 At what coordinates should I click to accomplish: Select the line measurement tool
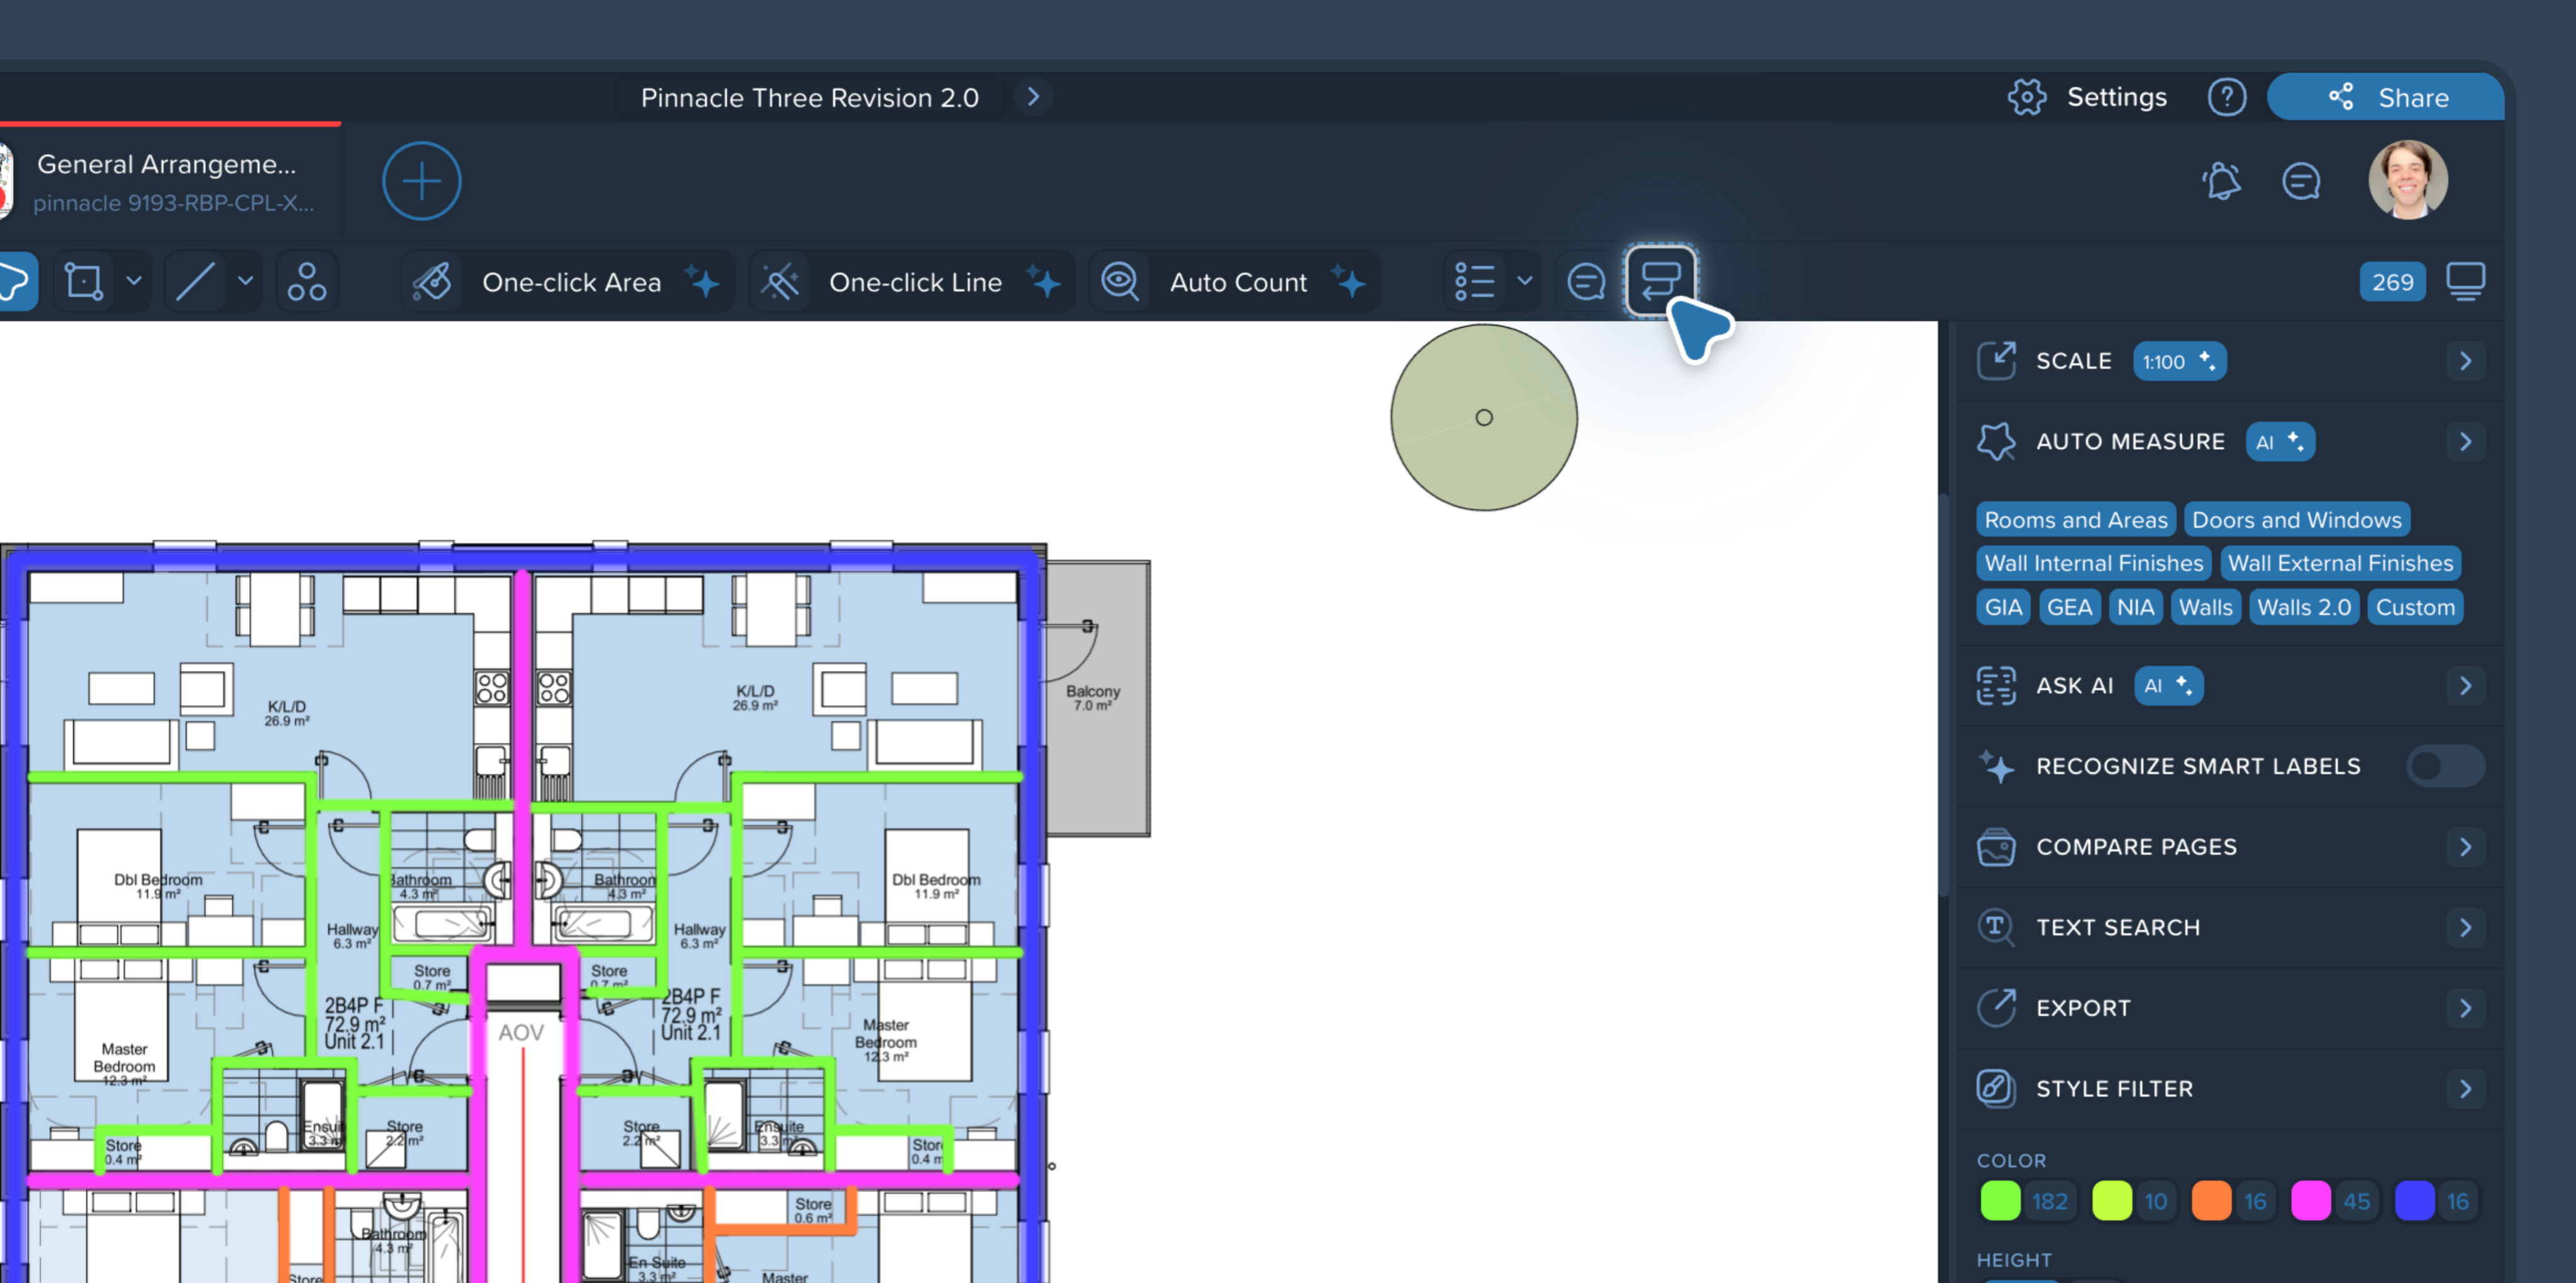[x=196, y=282]
